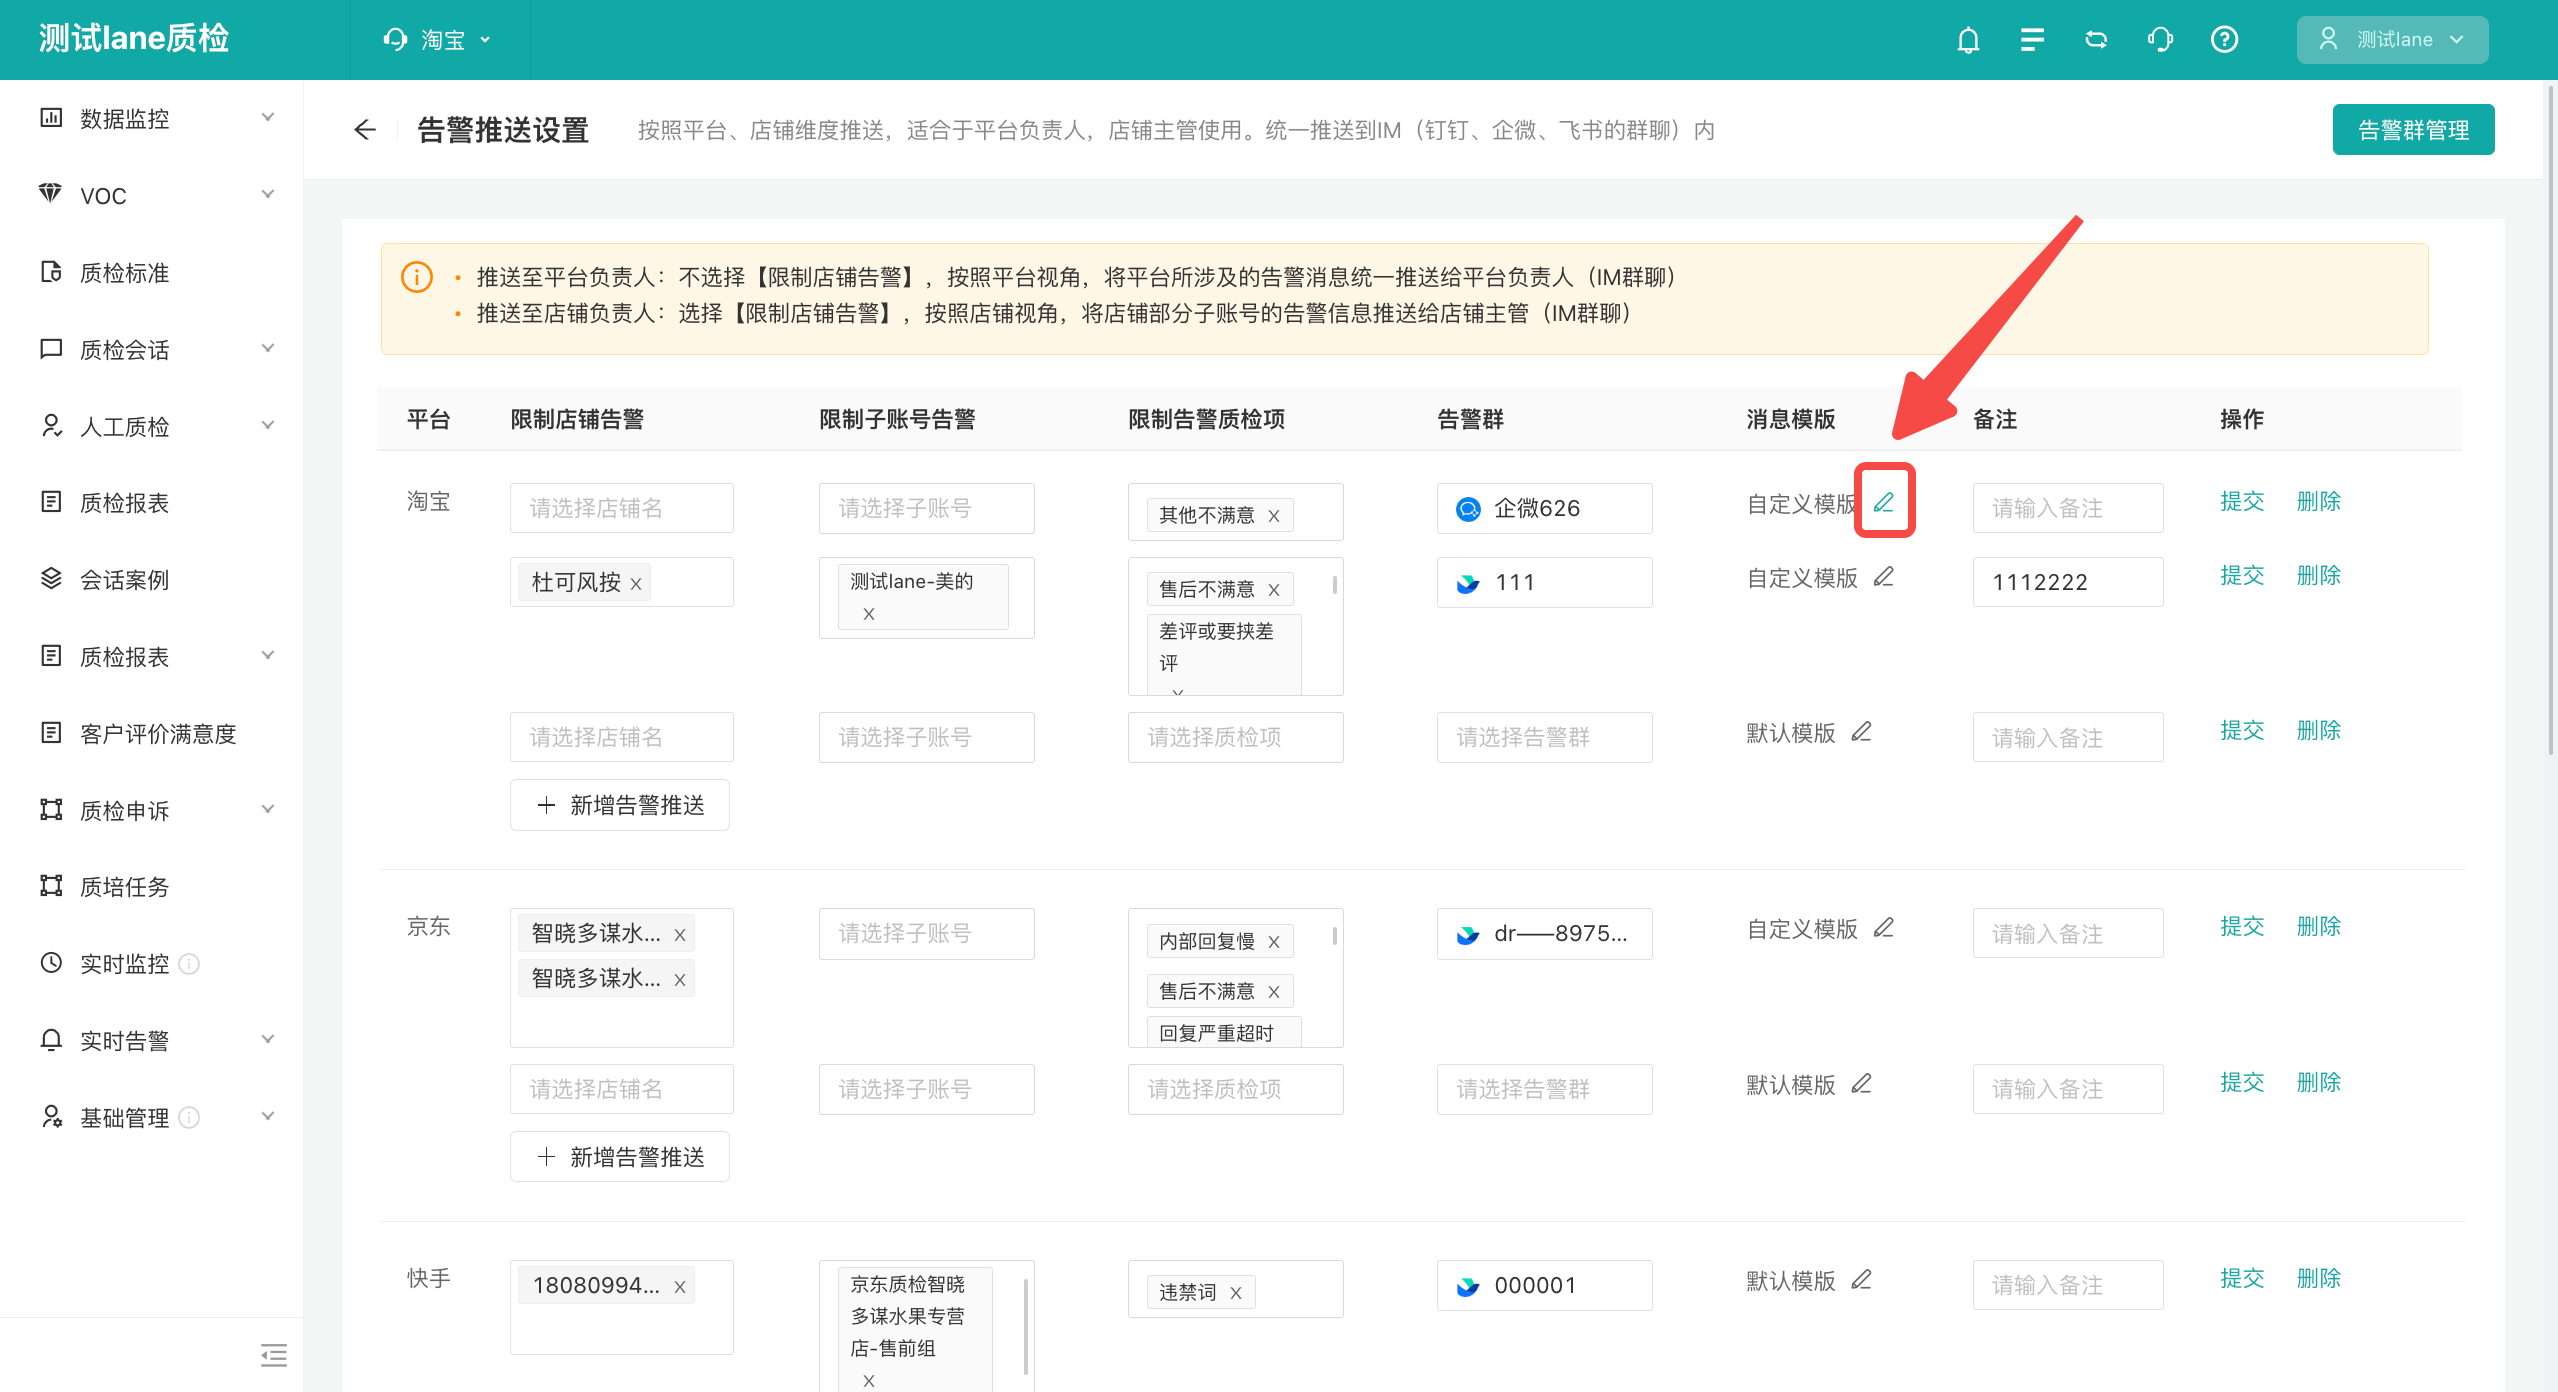Open the 淘宝 platform dropdown in header
2558x1392 pixels.
[437, 40]
